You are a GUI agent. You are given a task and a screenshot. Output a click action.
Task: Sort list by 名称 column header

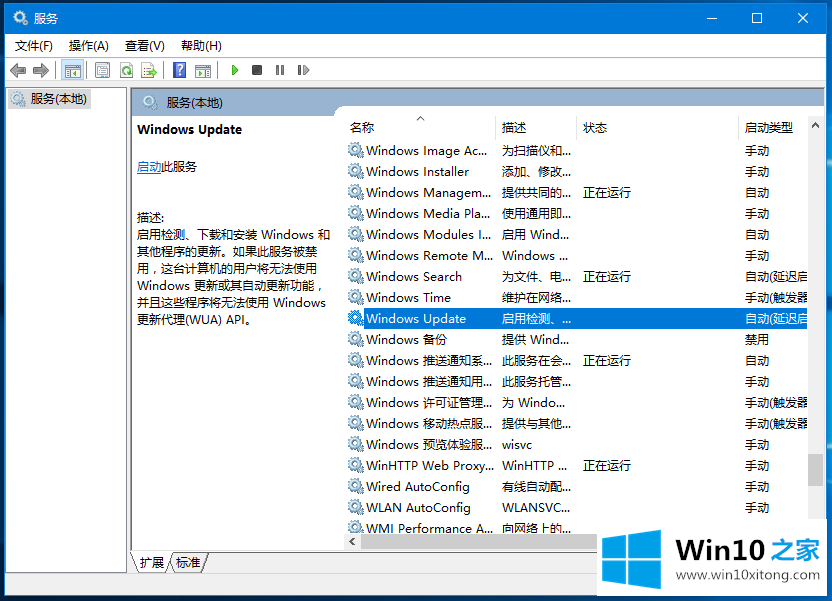click(362, 128)
